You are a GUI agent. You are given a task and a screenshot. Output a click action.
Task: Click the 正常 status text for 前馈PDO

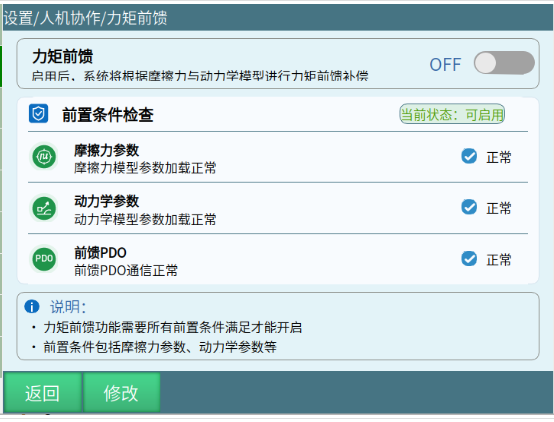coord(499,260)
